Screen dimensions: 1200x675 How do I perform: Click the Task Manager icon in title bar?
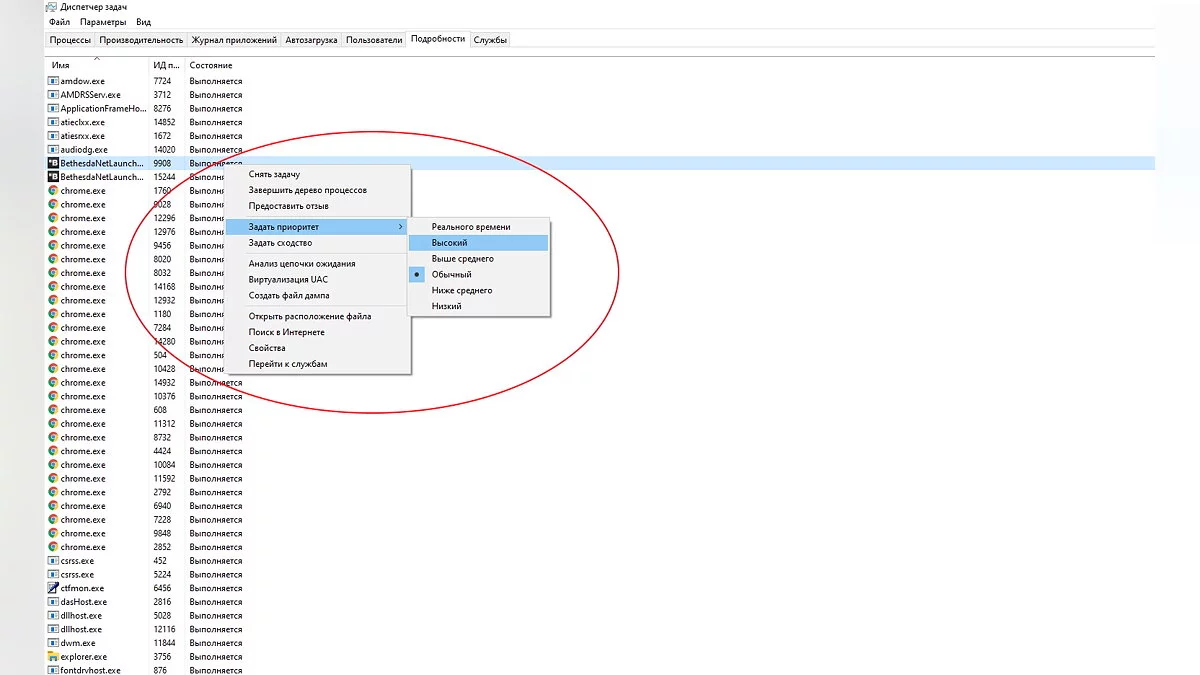pyautogui.click(x=52, y=7)
